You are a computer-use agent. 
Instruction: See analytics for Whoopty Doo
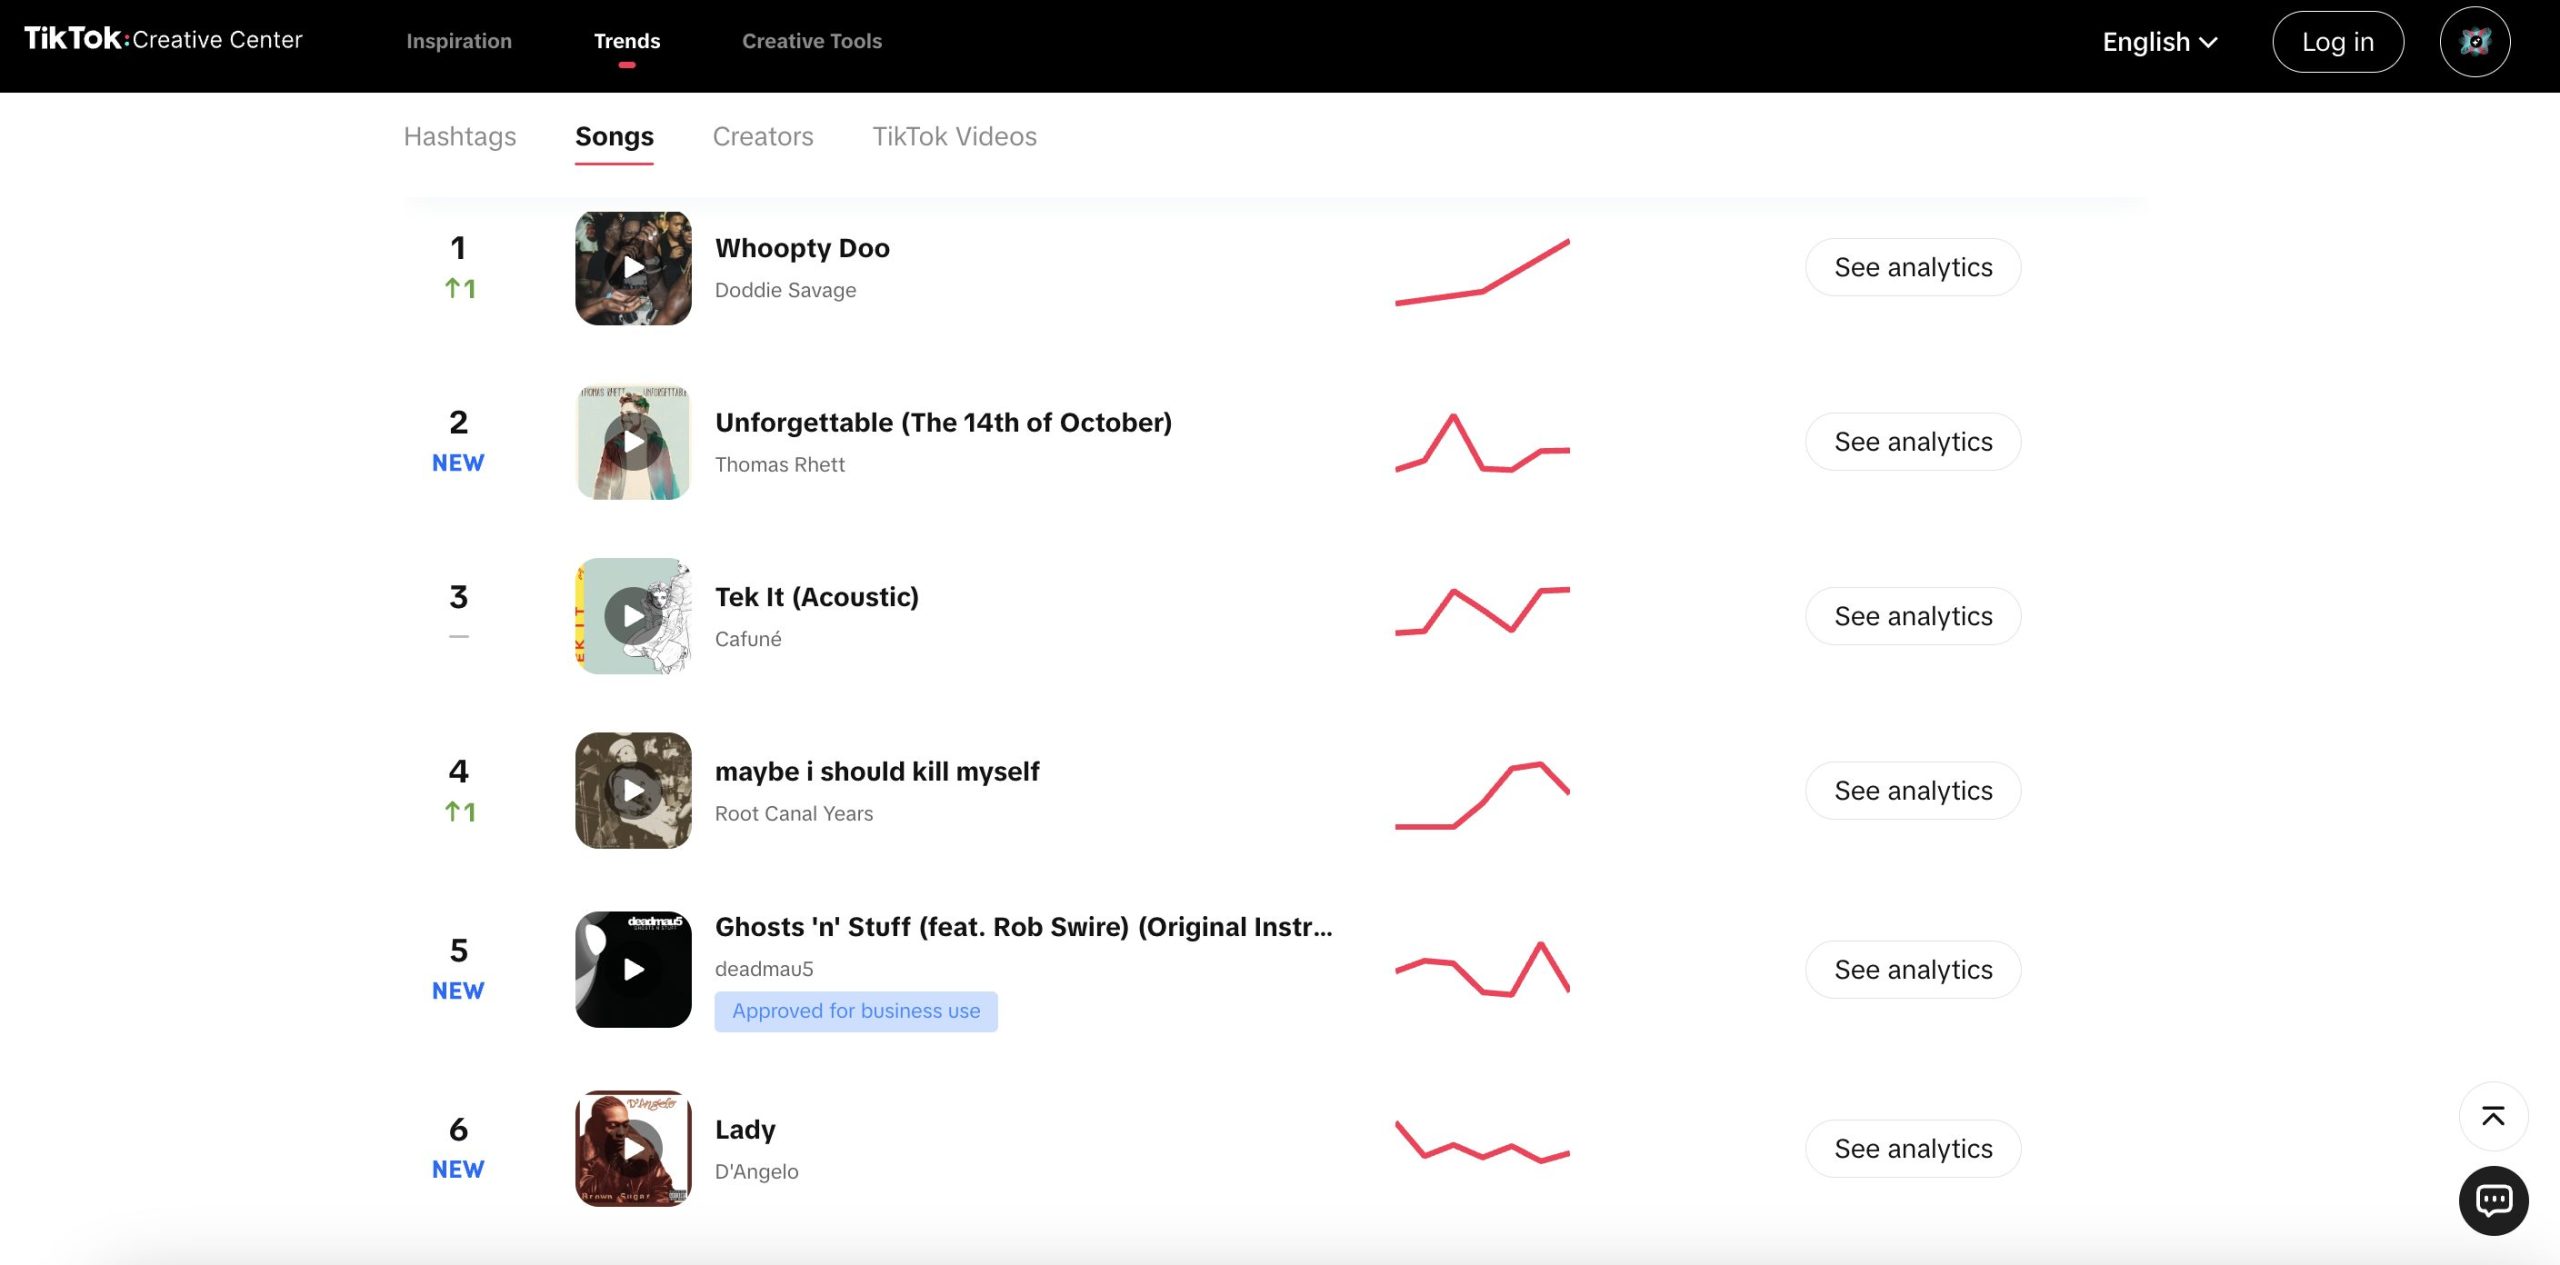1912,267
